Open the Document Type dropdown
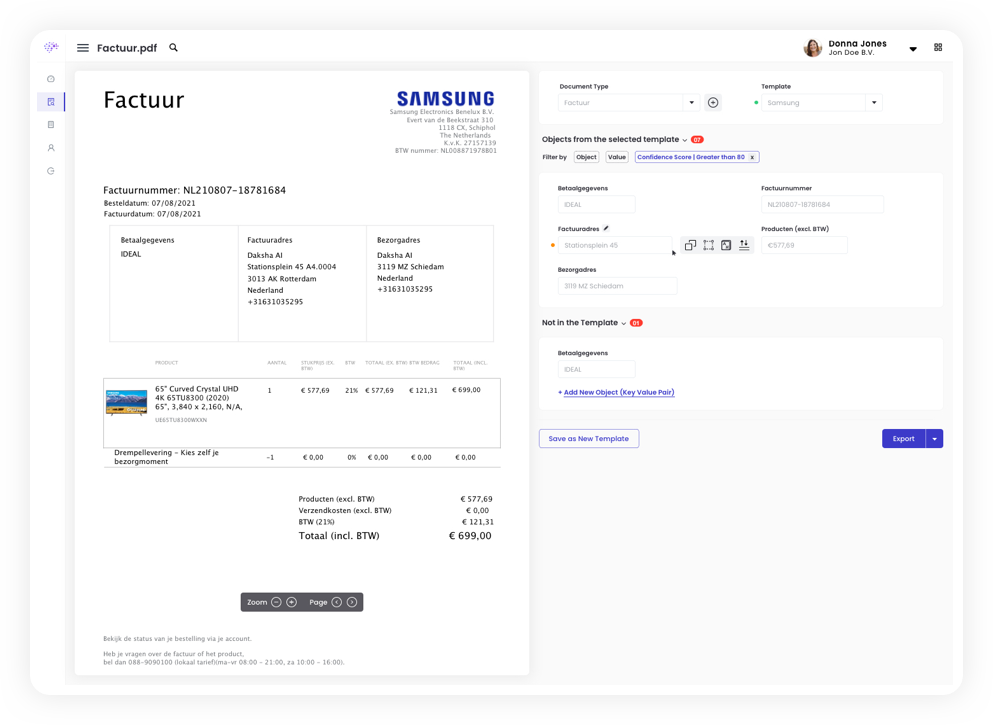The height and width of the screenshot is (725, 993). [691, 103]
